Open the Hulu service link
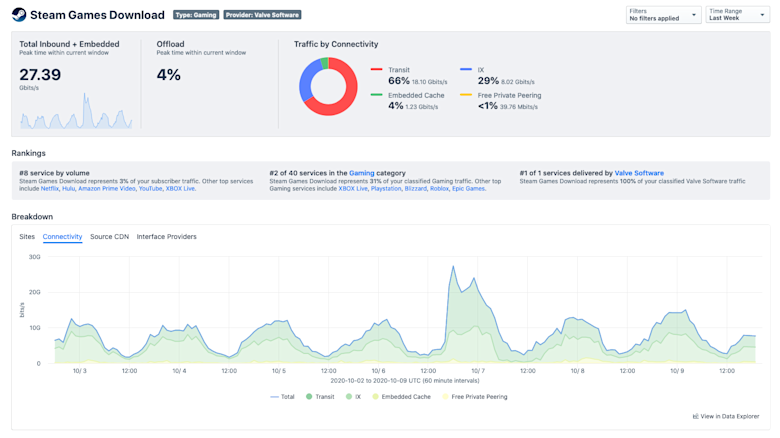 pos(69,189)
